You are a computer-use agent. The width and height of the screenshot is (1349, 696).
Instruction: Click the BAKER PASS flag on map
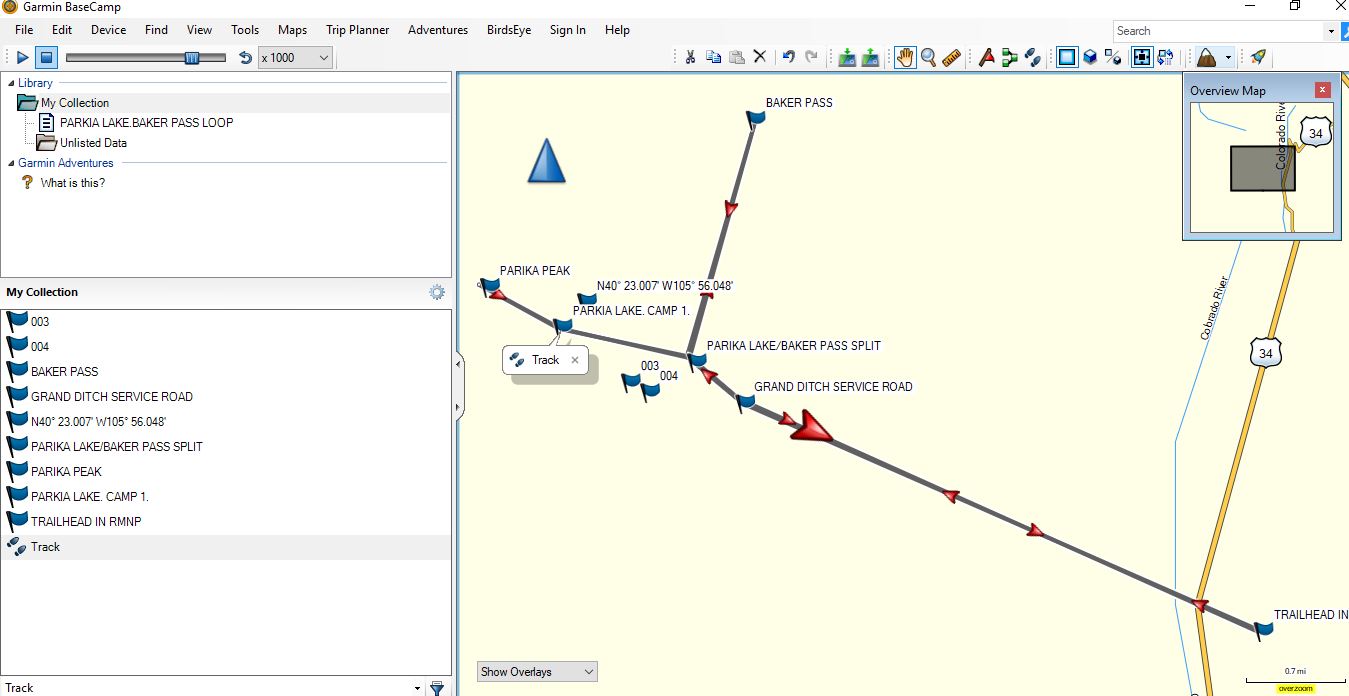click(756, 118)
